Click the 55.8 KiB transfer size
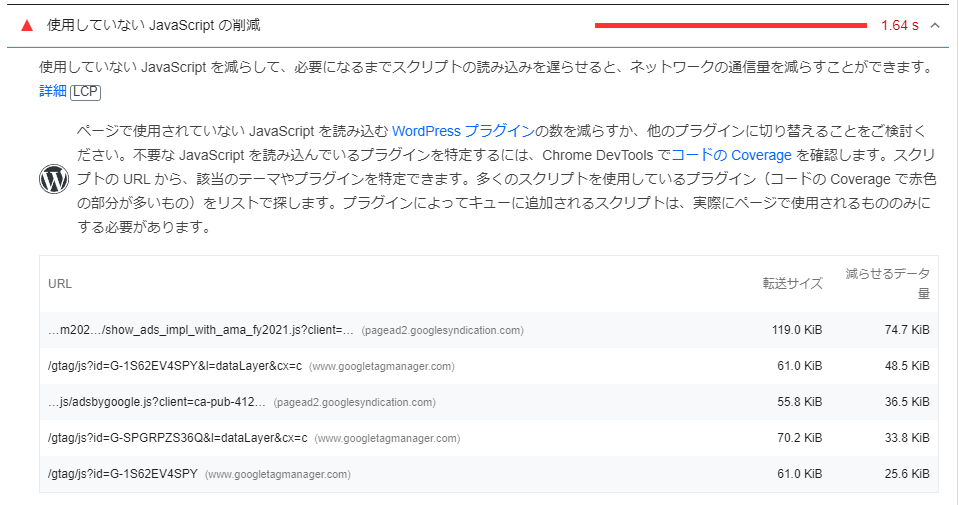 (799, 402)
